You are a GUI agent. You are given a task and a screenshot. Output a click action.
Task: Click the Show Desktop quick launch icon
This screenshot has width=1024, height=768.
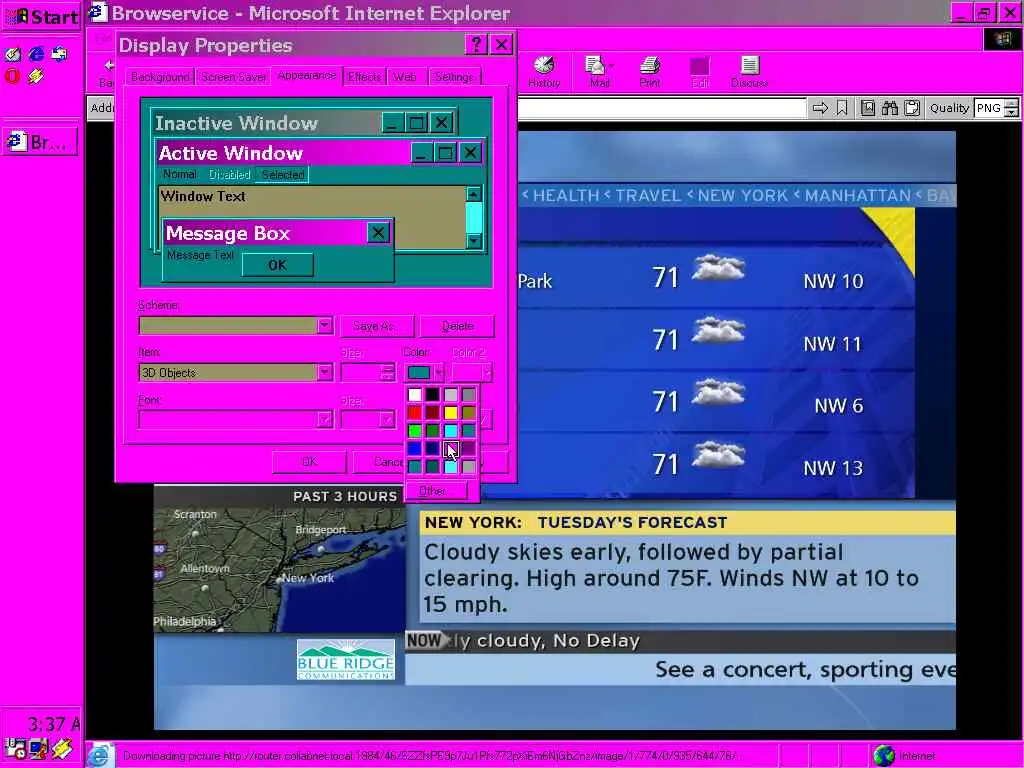12,54
